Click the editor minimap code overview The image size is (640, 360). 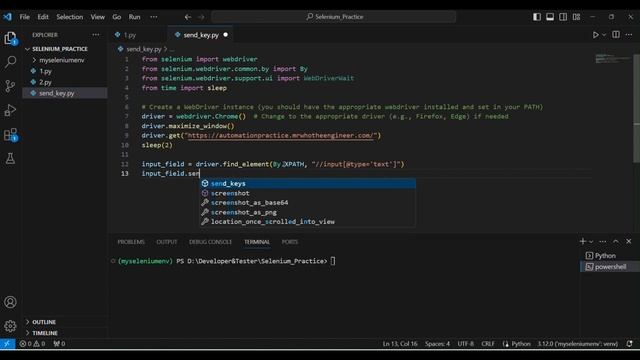pyautogui.click(x=612, y=58)
